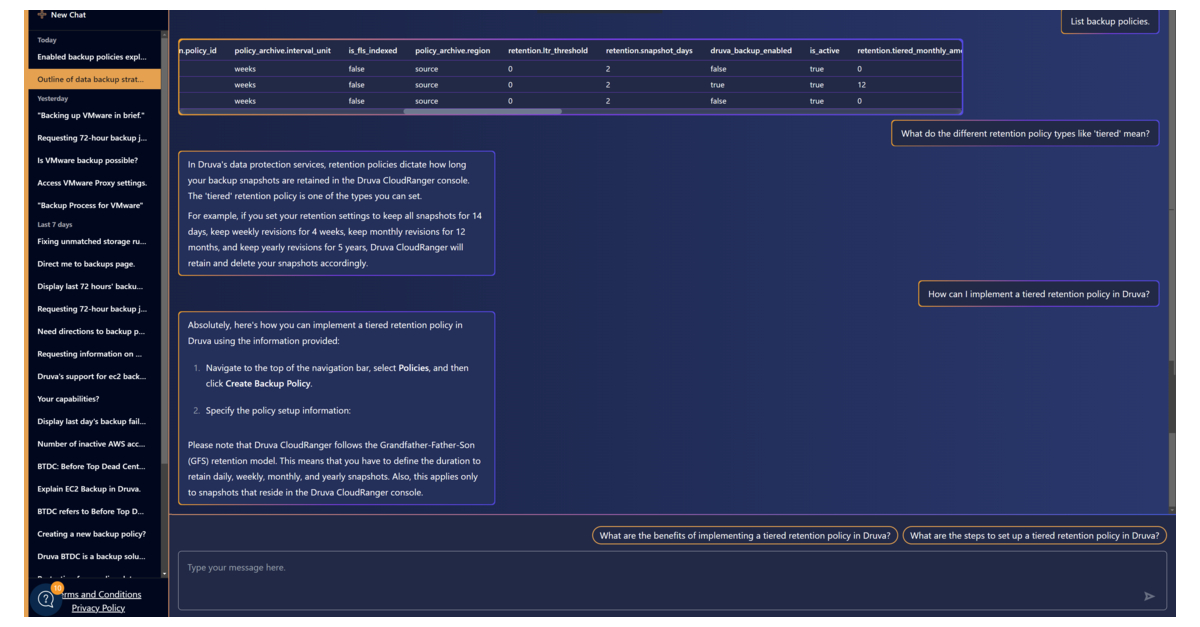The image size is (1200, 627).
Task: Open "Enabled backup policies expl..." chat
Action: pos(92,57)
